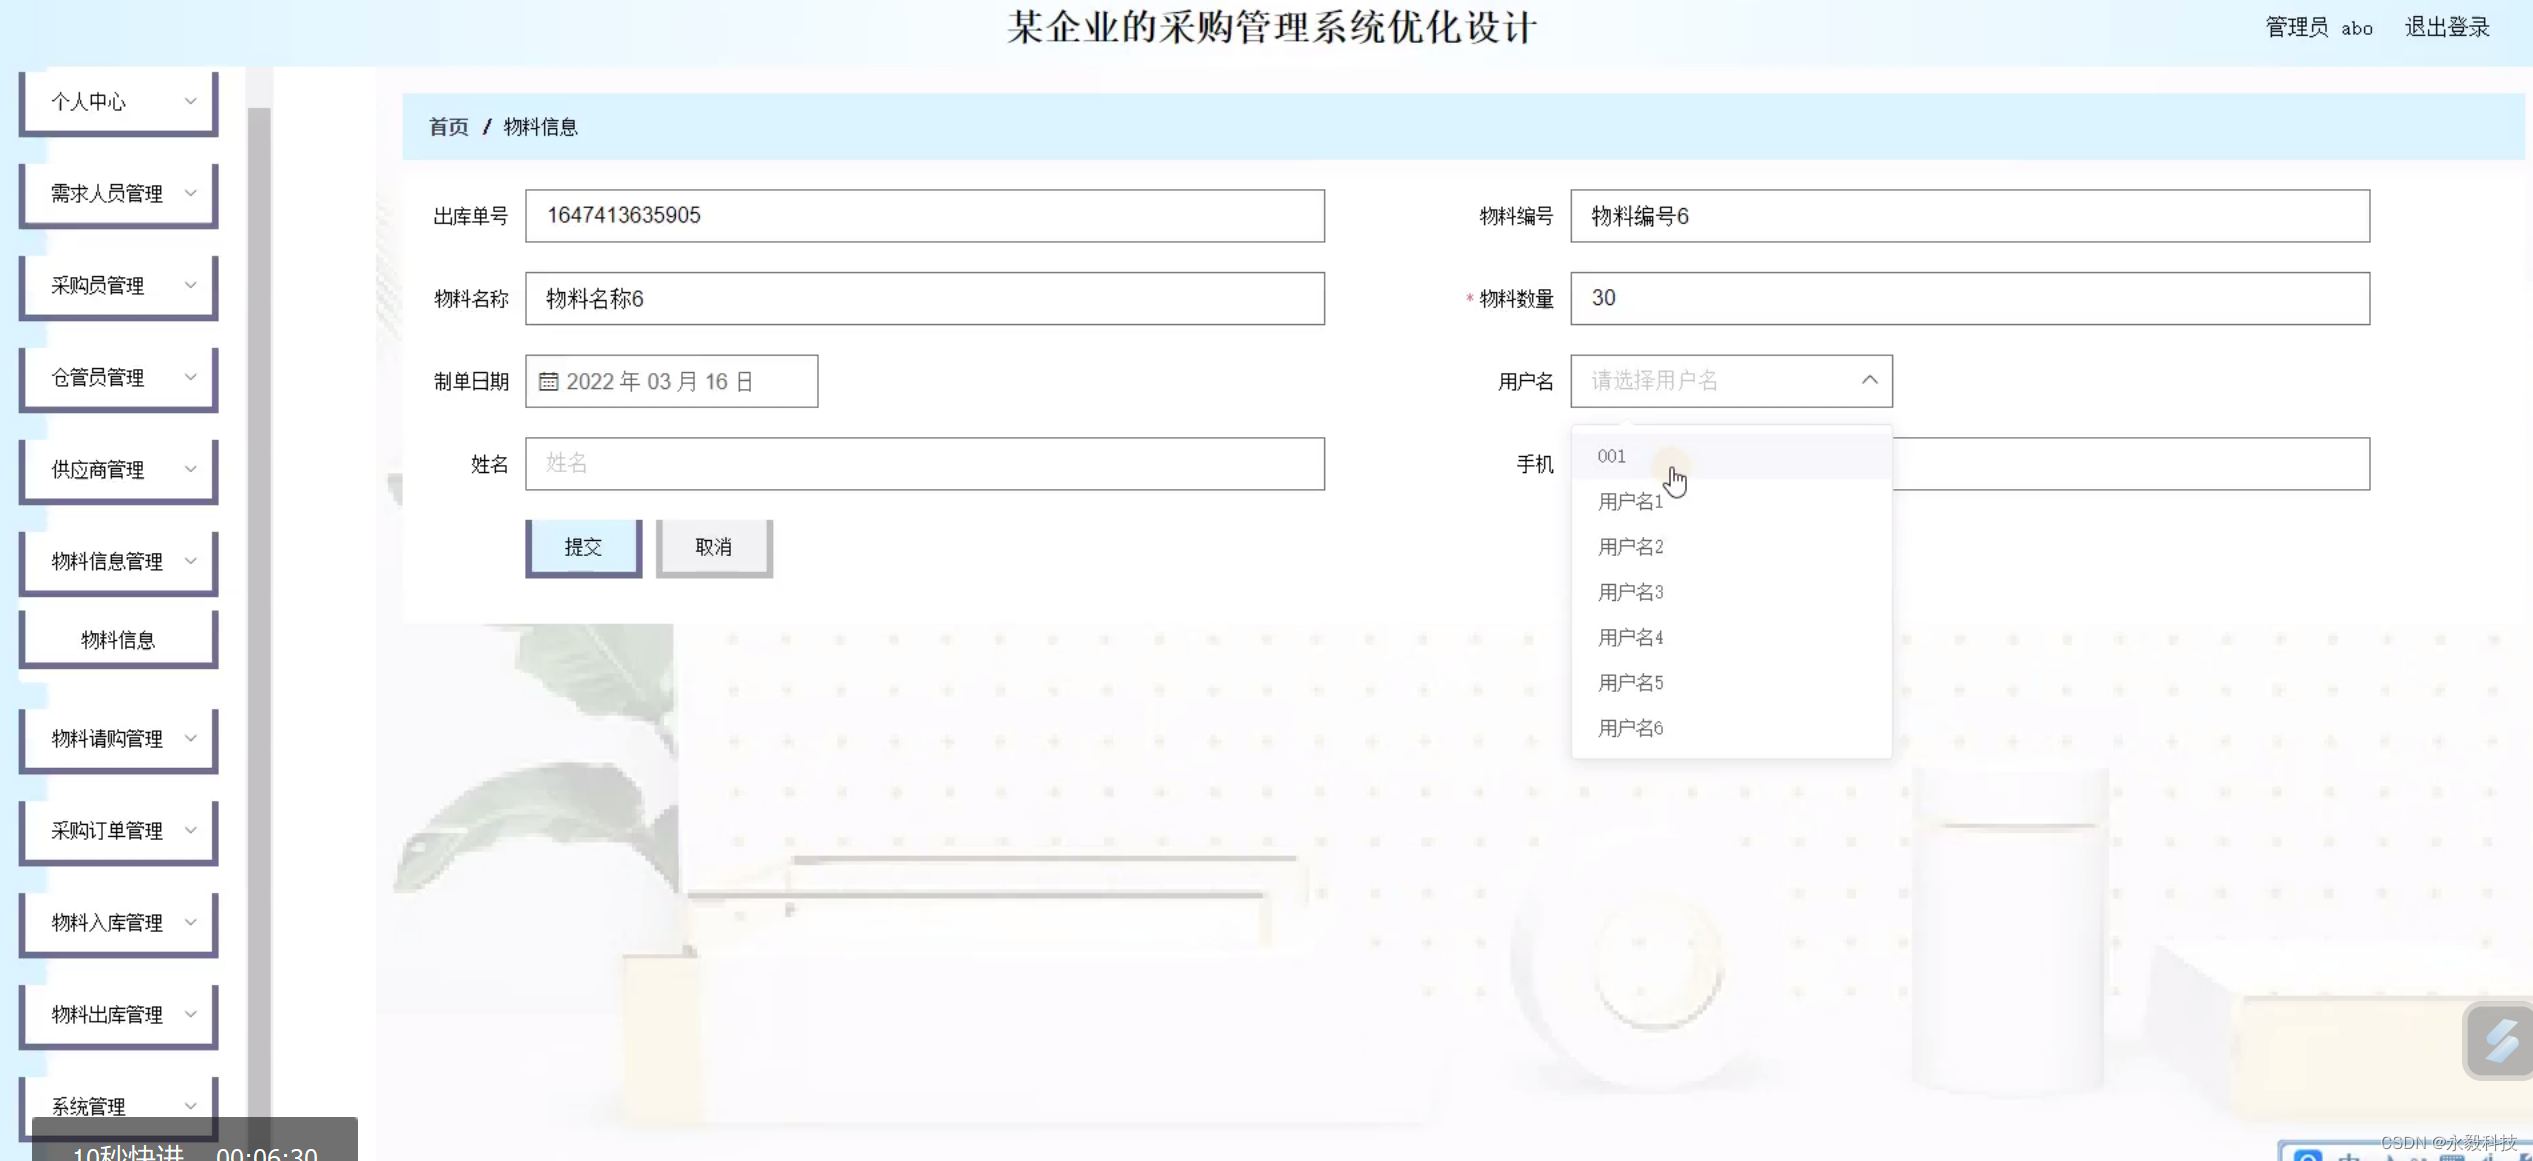
Task: Click the 取消 button
Action: click(x=713, y=547)
